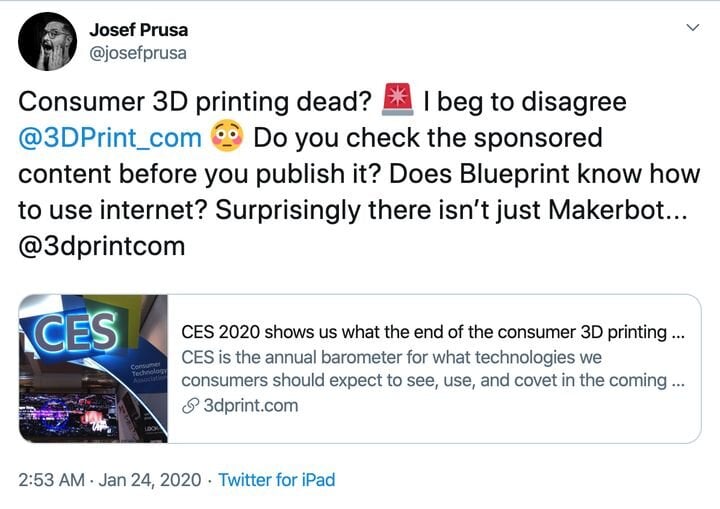Open the "CES 2020 shows us" headline
This screenshot has width=720, height=509.
click(432, 332)
